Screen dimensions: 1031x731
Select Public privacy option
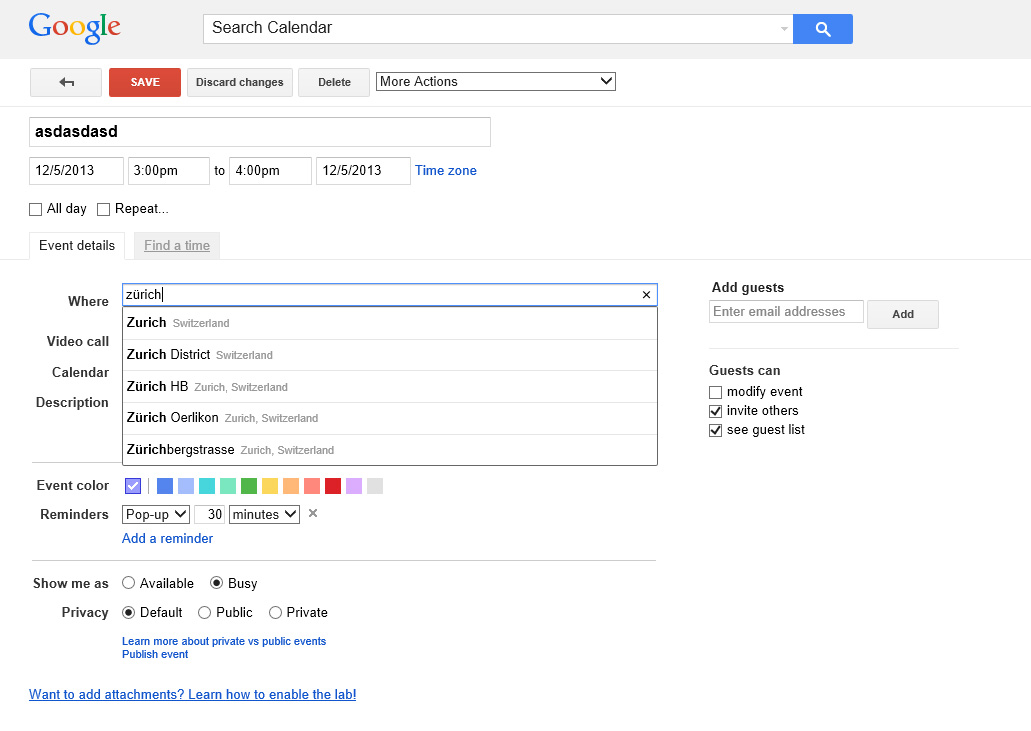coord(204,612)
